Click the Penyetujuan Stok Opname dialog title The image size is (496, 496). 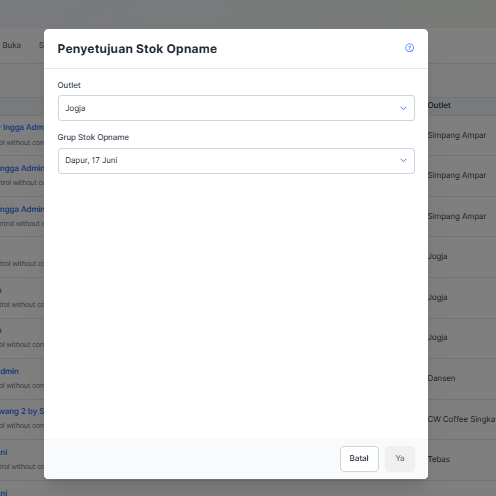pyautogui.click(x=137, y=49)
